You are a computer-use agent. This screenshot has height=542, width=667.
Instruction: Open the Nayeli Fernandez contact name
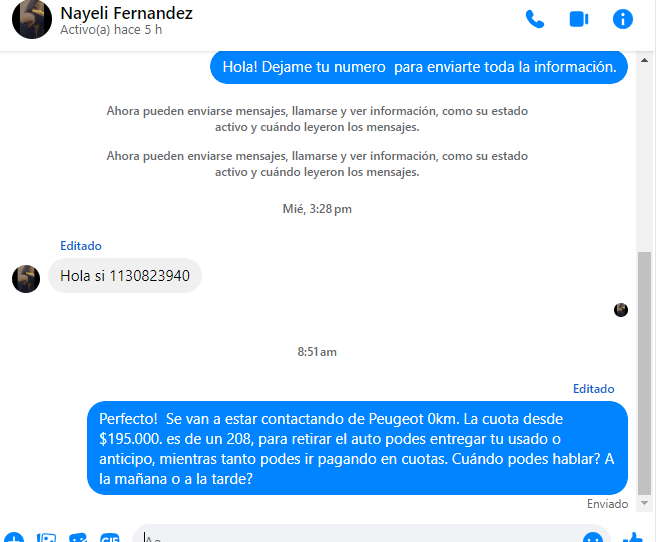126,13
